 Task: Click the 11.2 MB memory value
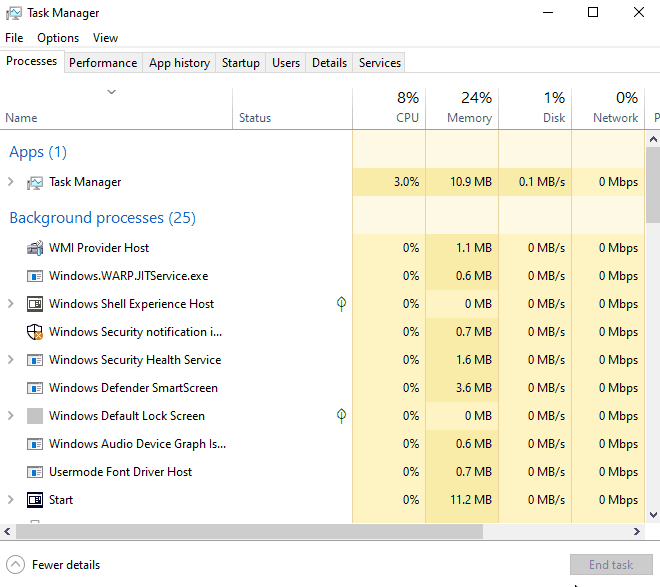(x=471, y=500)
